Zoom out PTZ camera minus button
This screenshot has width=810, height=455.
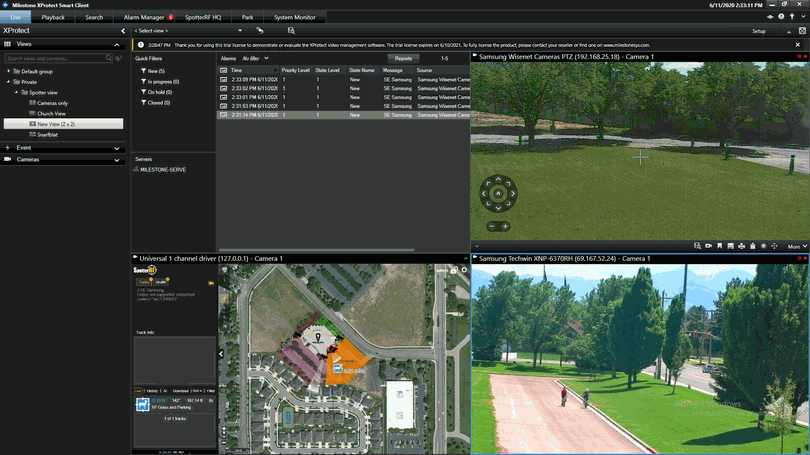point(492,226)
